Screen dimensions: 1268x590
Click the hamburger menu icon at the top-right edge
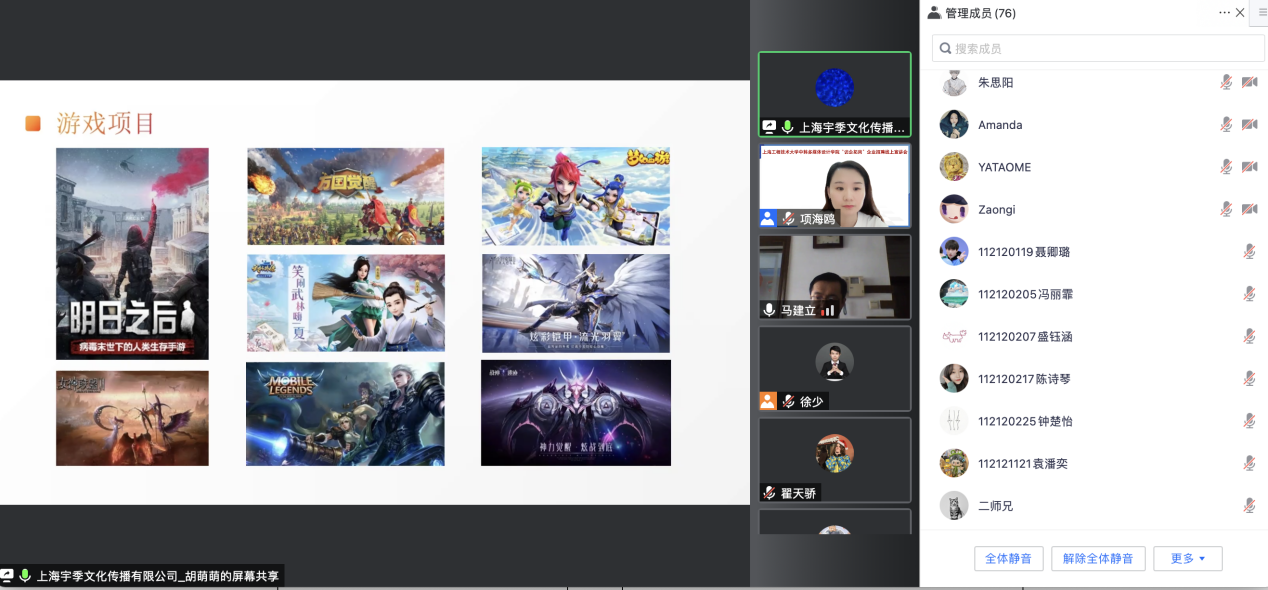coord(1262,12)
